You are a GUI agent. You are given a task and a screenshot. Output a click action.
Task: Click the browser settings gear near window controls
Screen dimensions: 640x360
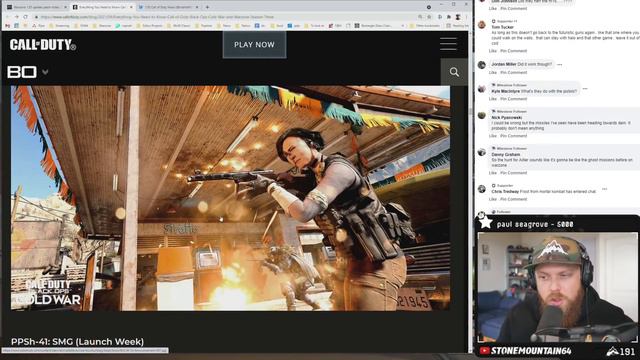(429, 7)
